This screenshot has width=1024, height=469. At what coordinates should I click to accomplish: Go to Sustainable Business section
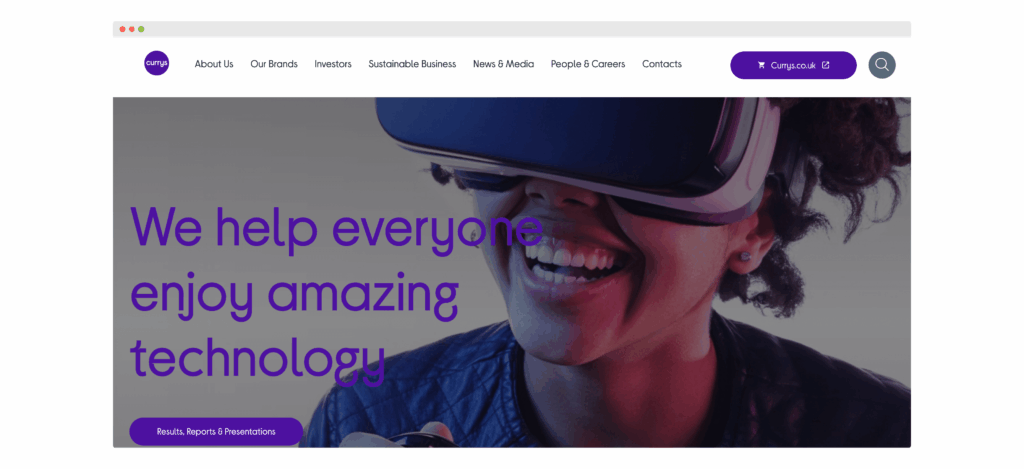coord(412,64)
